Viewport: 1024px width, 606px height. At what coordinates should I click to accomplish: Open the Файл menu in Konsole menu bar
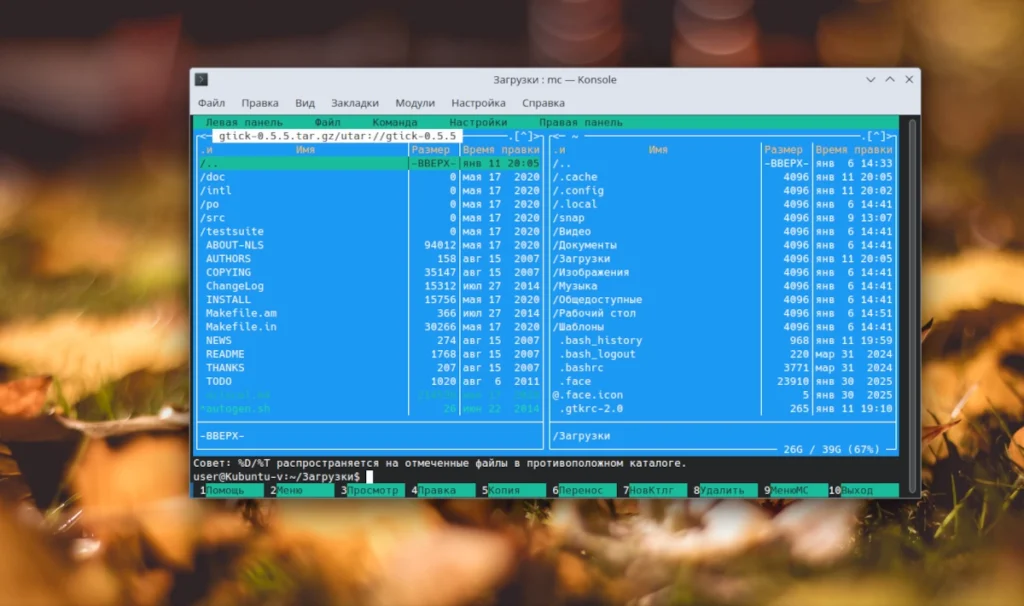(x=212, y=103)
